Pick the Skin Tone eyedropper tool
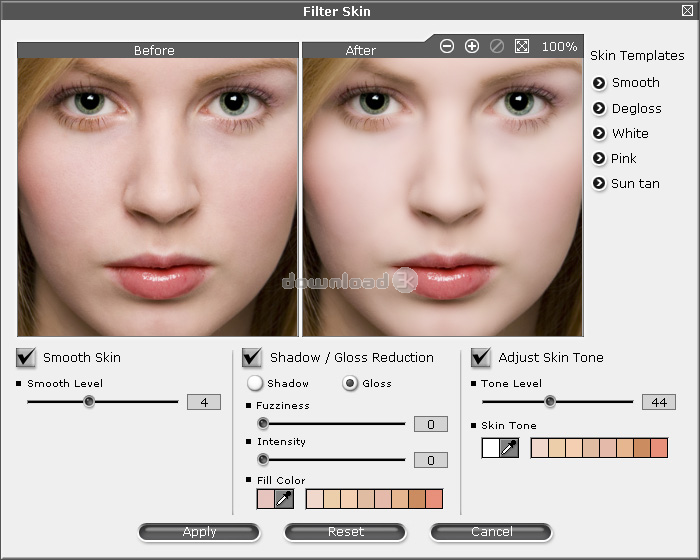 (509, 448)
